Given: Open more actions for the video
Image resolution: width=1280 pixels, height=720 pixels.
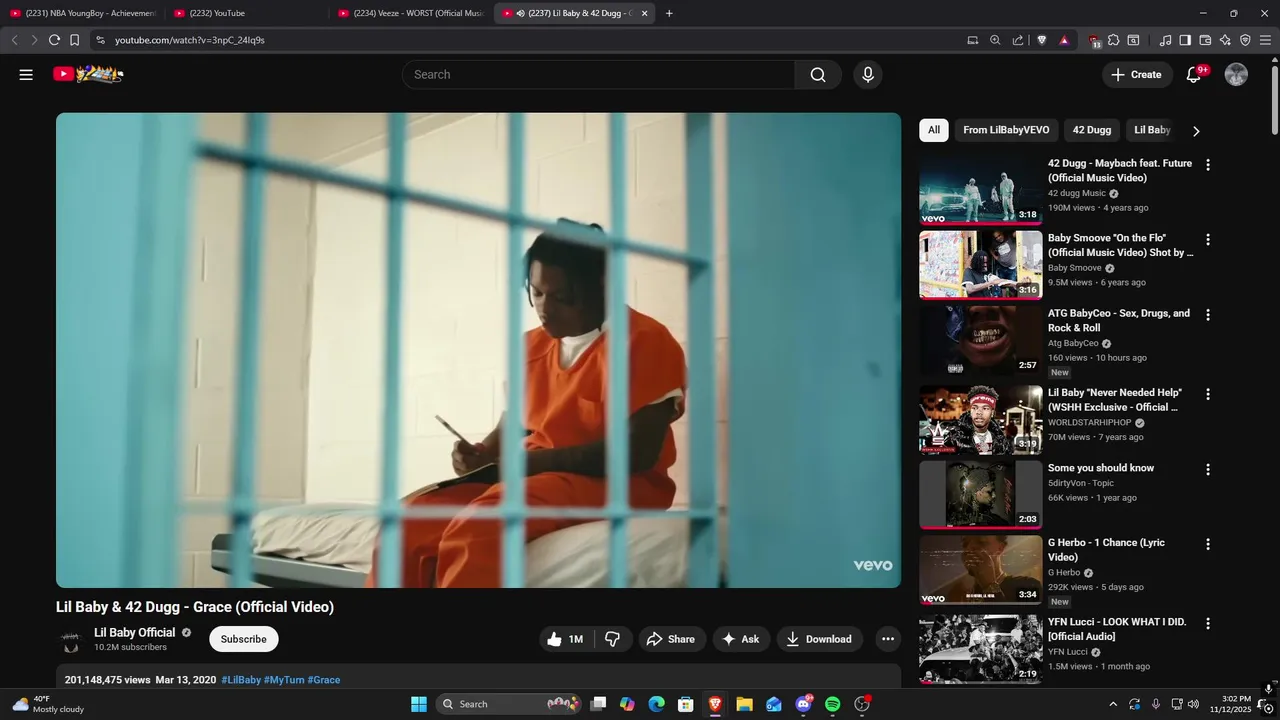Looking at the screenshot, I should tap(888, 639).
